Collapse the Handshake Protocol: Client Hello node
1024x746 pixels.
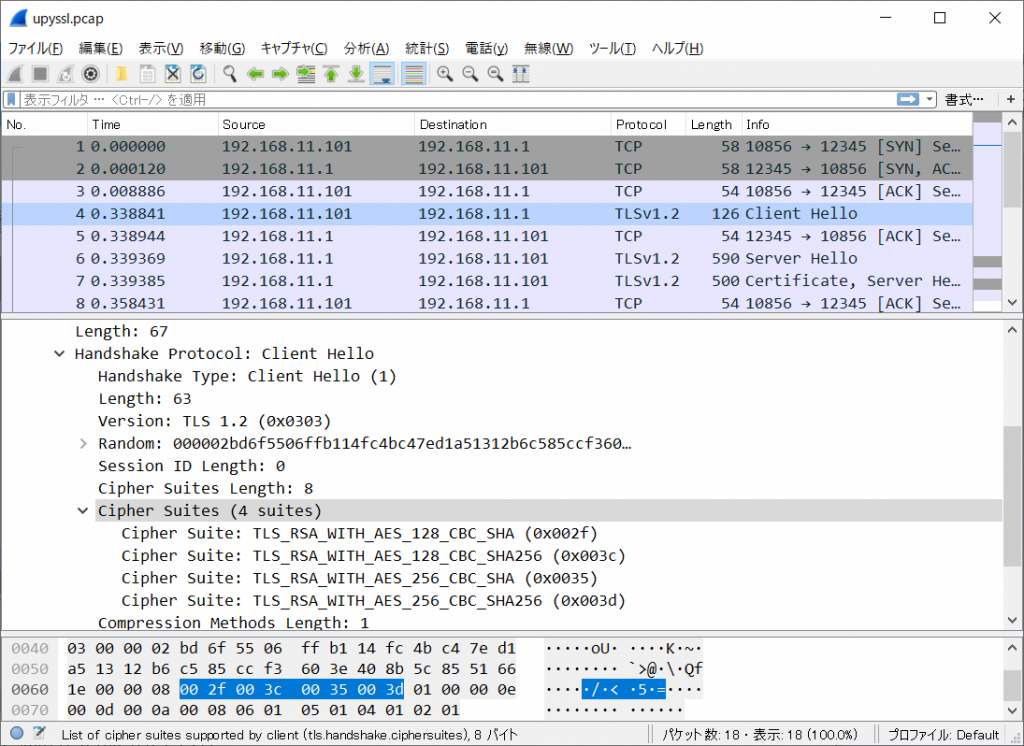coord(59,353)
